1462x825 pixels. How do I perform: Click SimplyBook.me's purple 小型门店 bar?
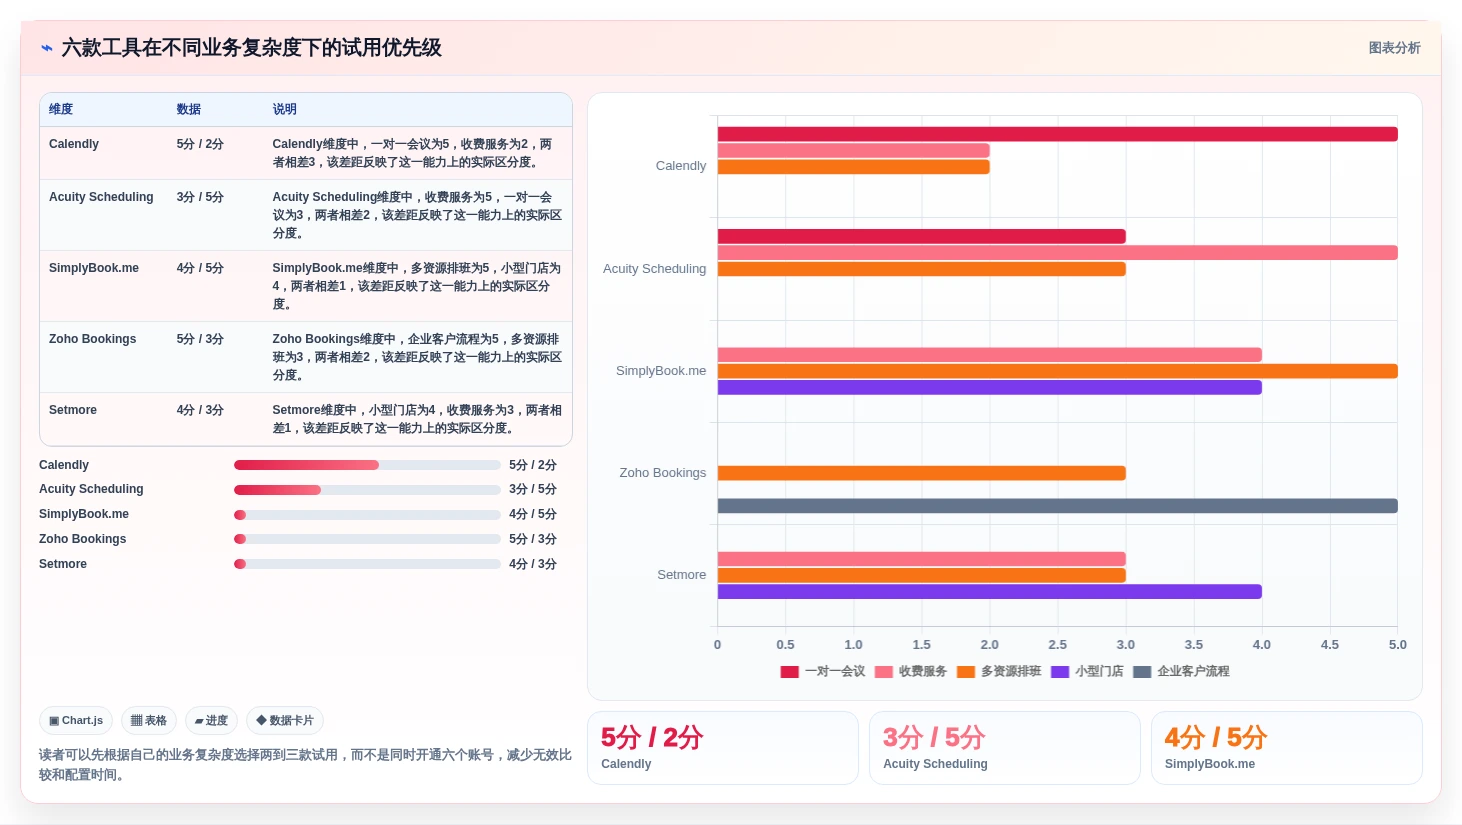(989, 387)
